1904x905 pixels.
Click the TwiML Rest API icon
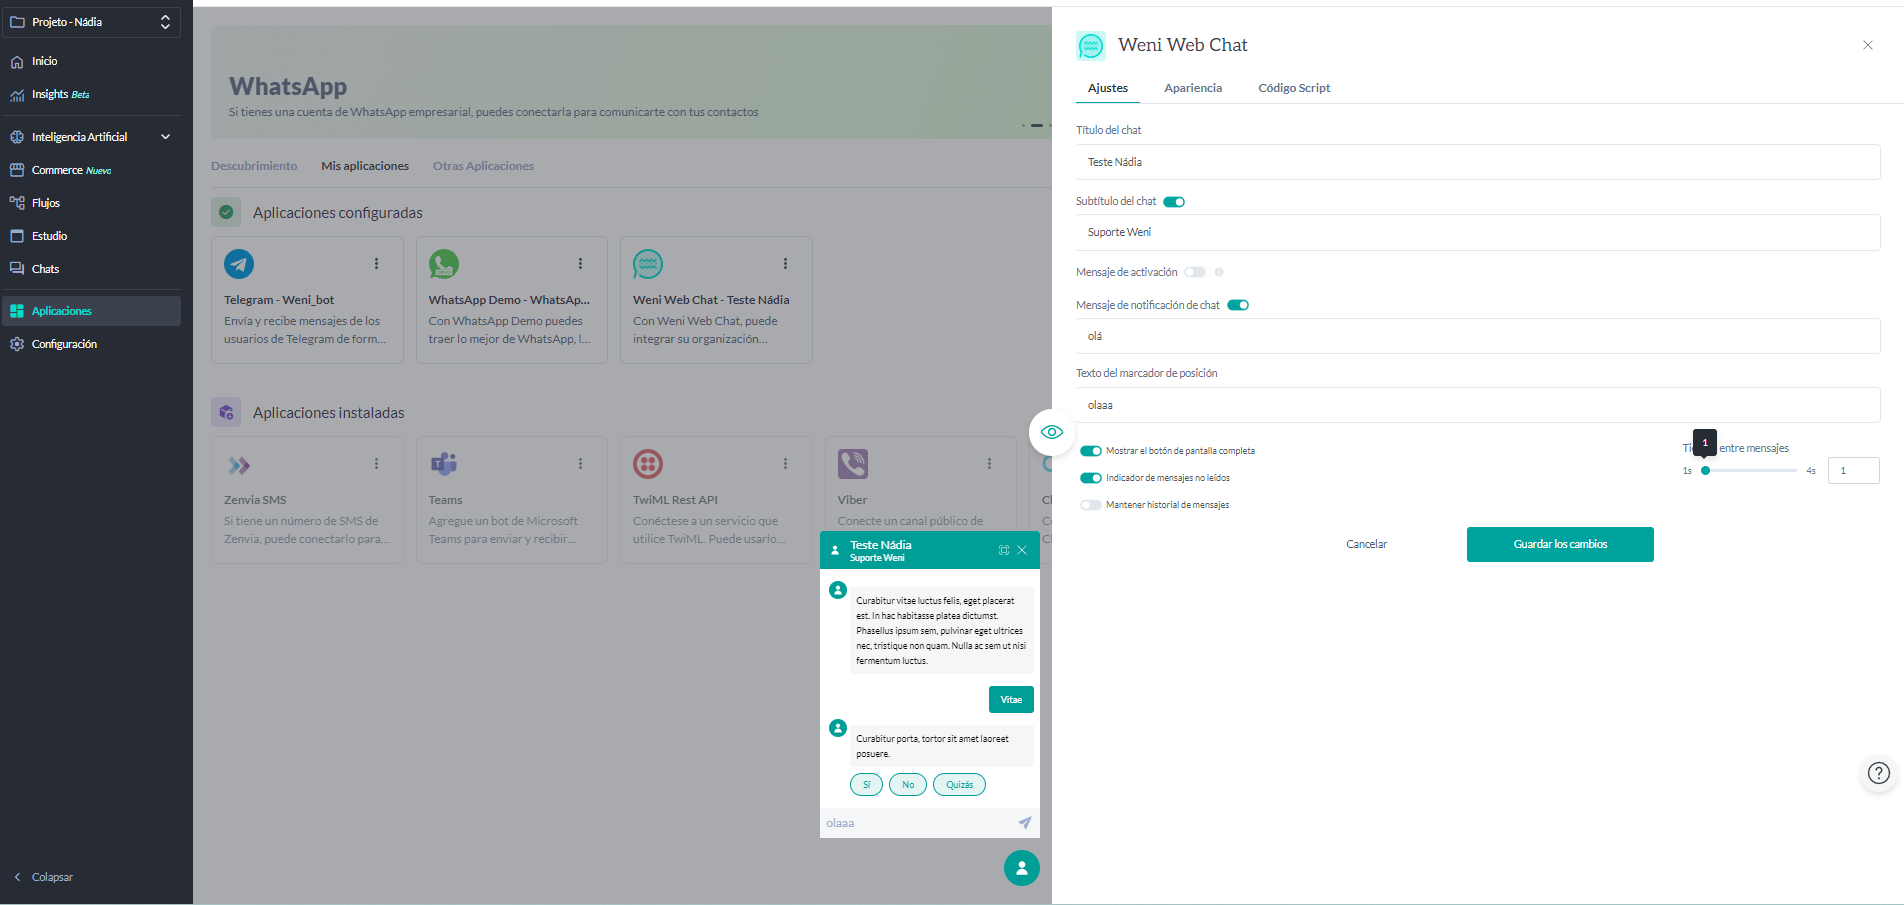(x=648, y=464)
